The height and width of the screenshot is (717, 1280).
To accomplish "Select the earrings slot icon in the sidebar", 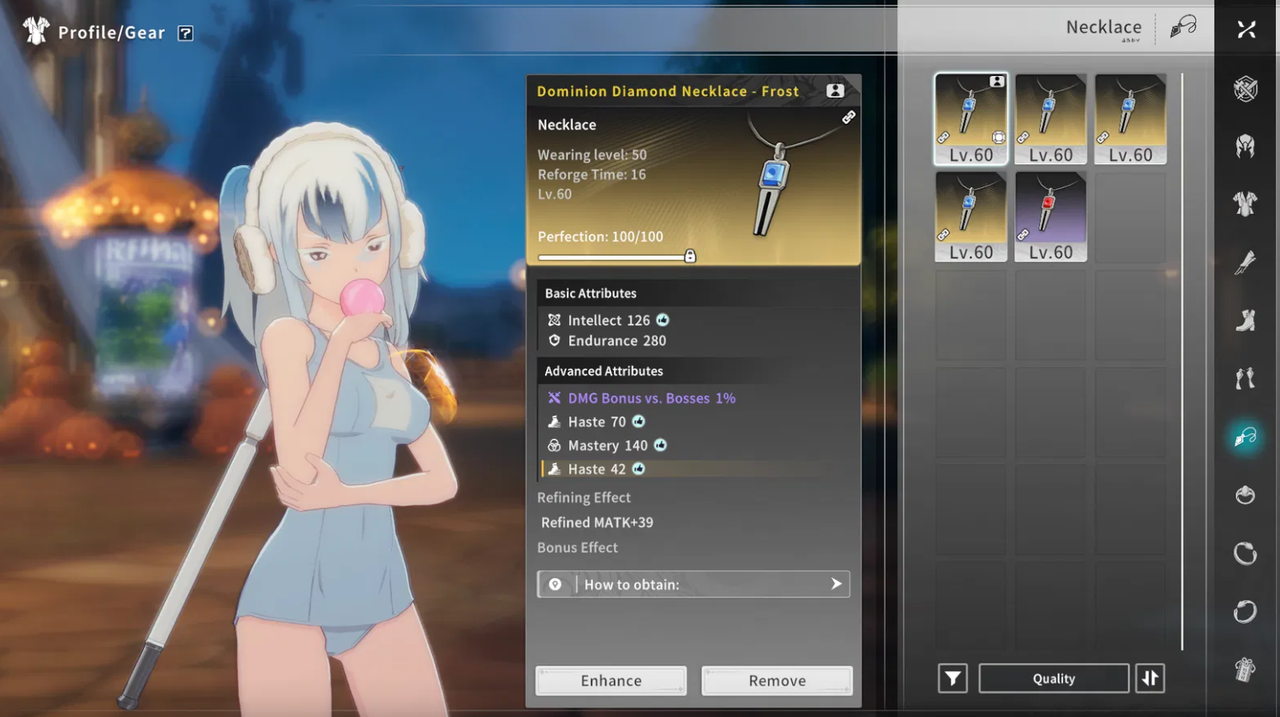I will coord(1245,379).
